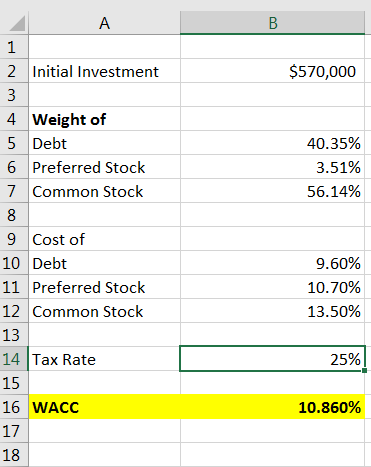
Task: Select row 14 header
Action: pos(14,359)
